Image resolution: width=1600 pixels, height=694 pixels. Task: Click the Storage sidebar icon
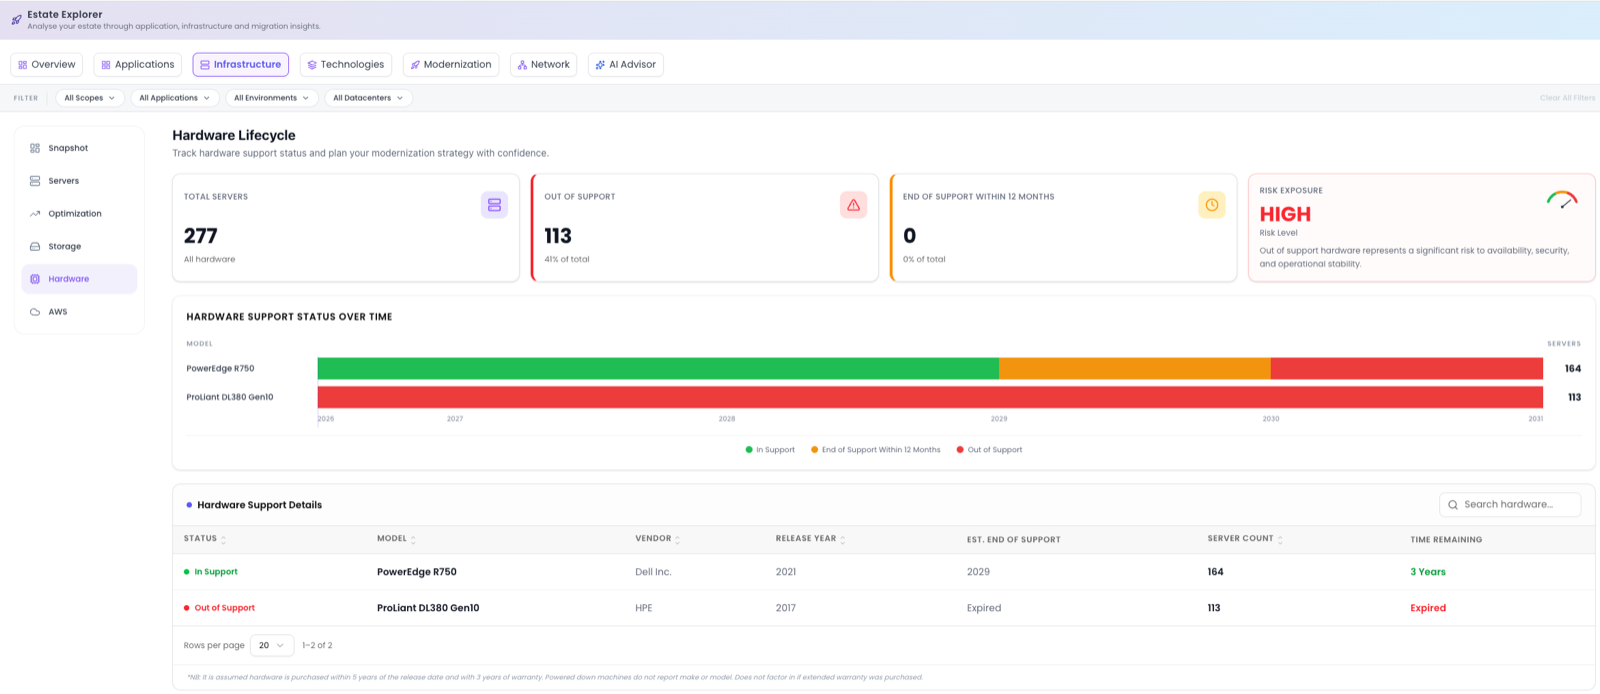pos(35,247)
